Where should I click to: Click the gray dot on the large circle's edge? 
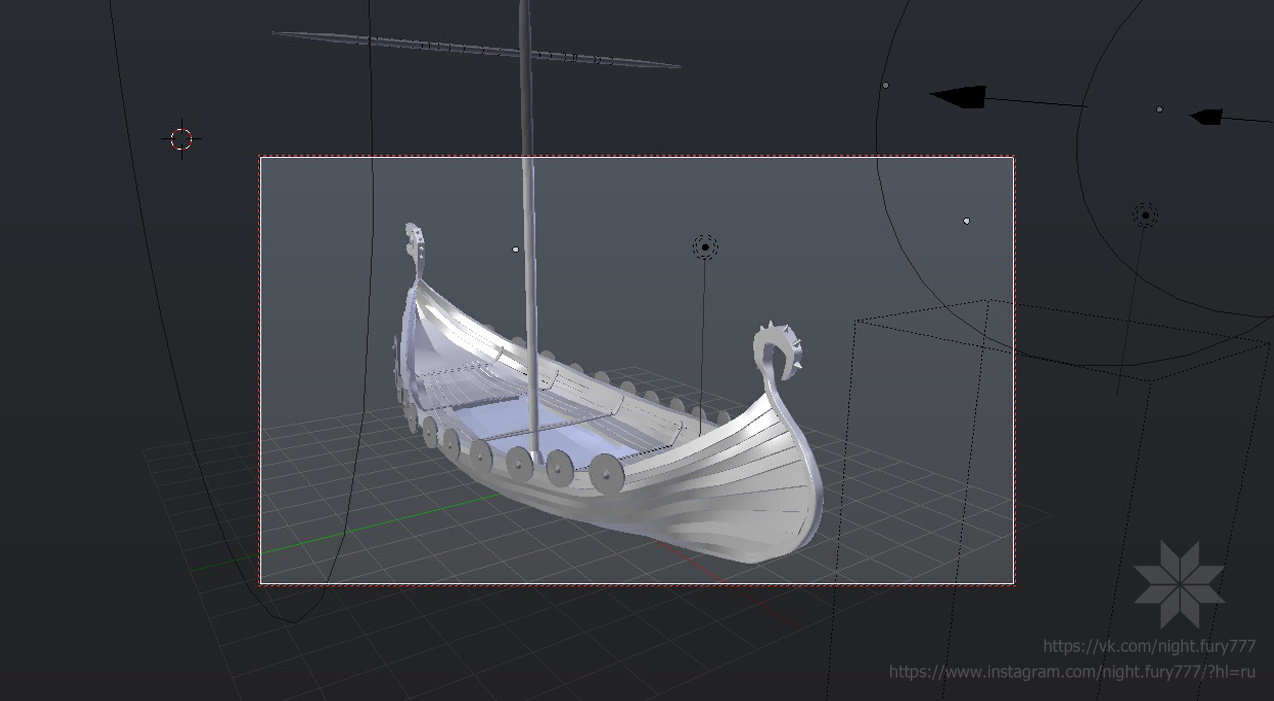885,86
